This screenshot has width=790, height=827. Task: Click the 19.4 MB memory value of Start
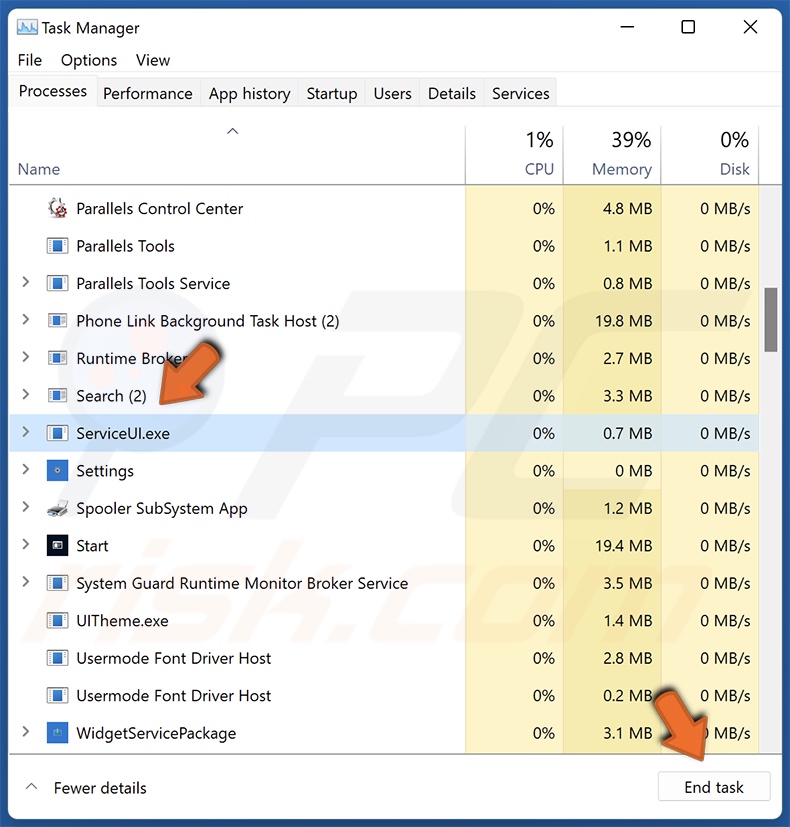(623, 545)
